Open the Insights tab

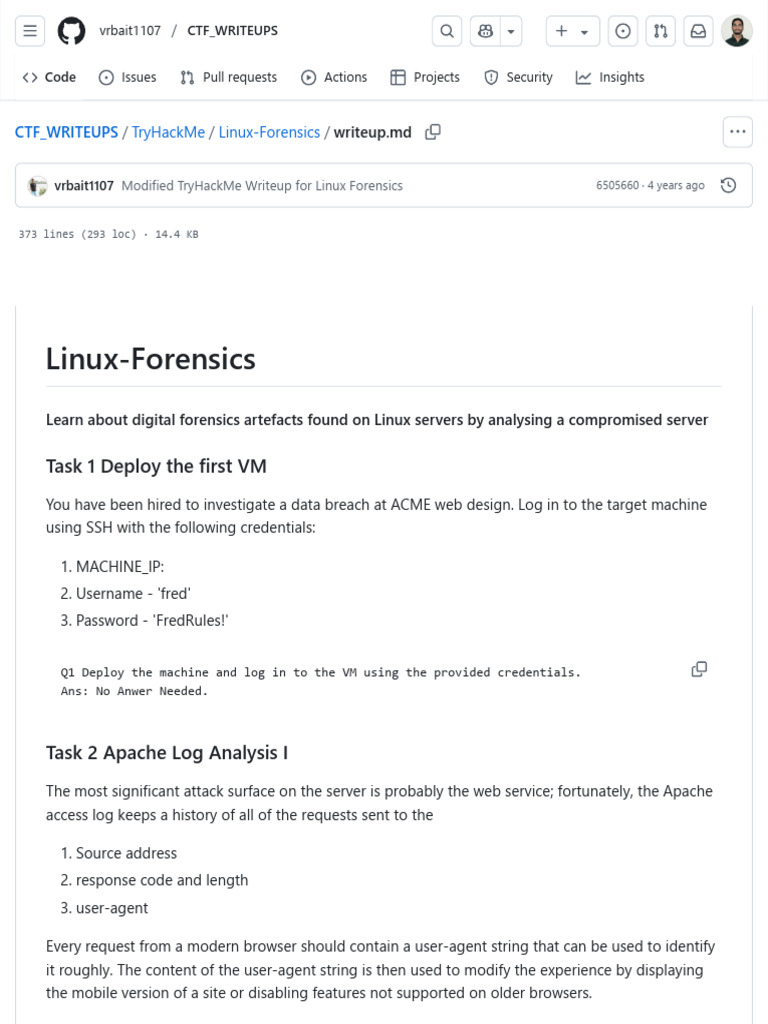click(610, 77)
